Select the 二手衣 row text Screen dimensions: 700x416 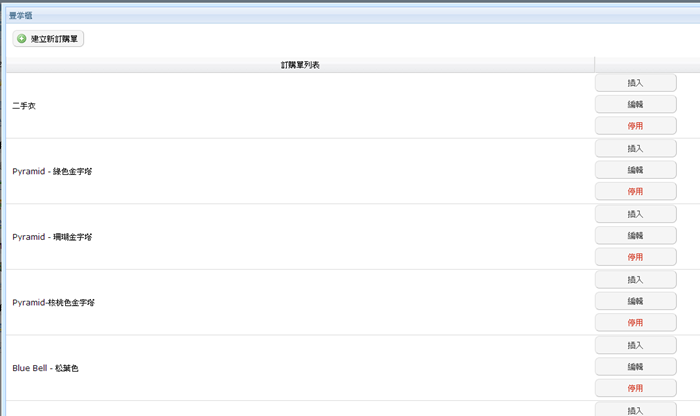24,106
